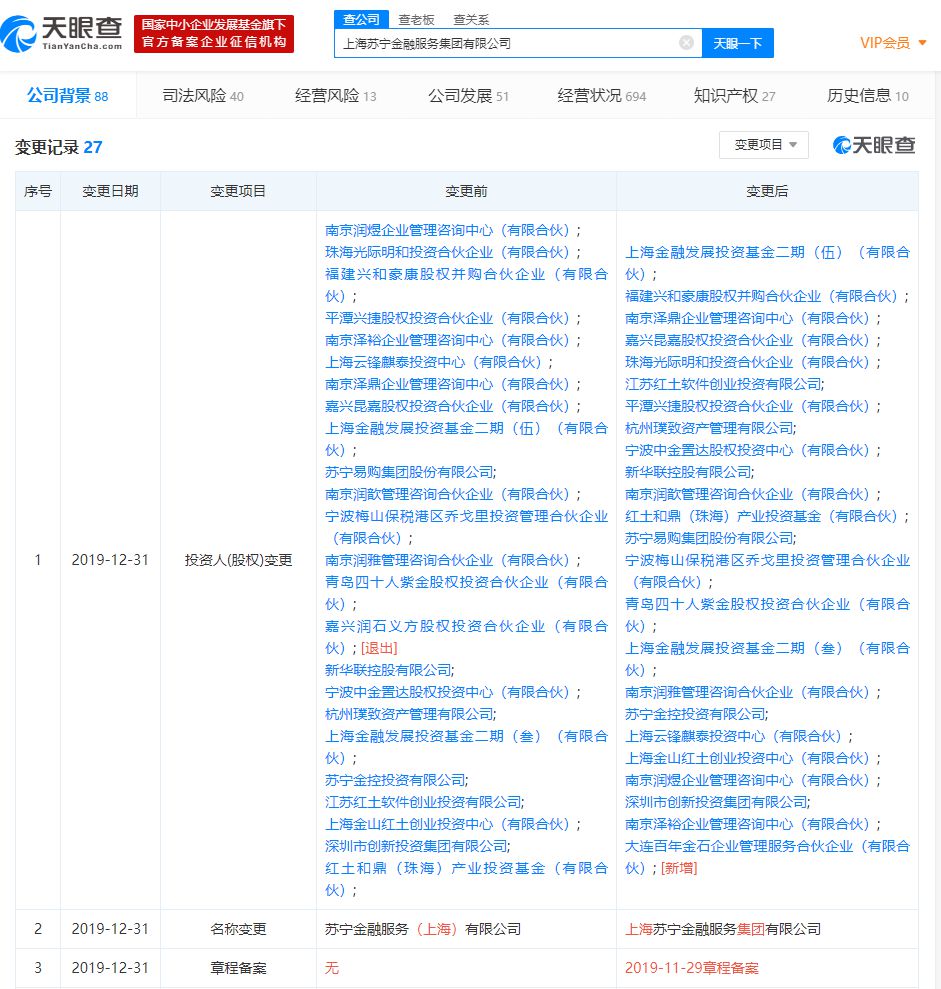Open the 公司背景 88 tab
This screenshot has height=989, width=941.
[x=67, y=96]
